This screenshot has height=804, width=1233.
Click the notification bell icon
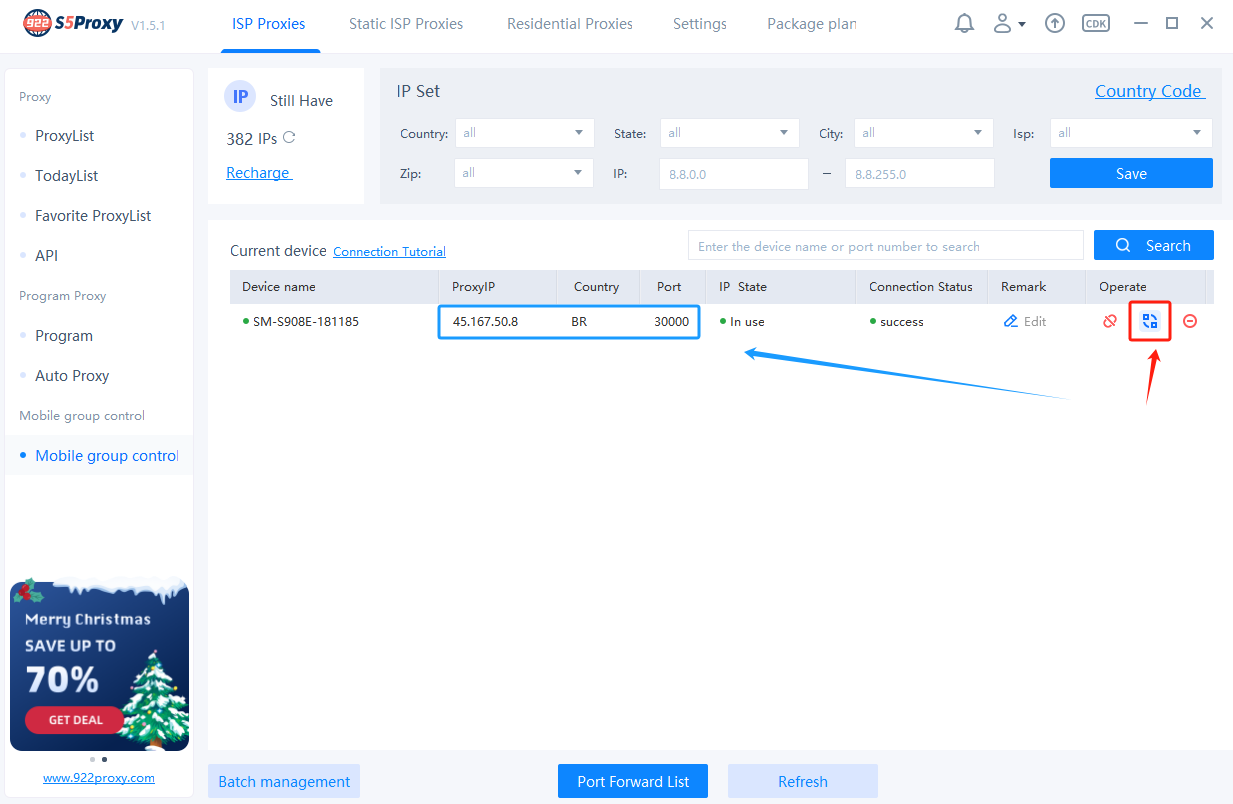coord(964,23)
